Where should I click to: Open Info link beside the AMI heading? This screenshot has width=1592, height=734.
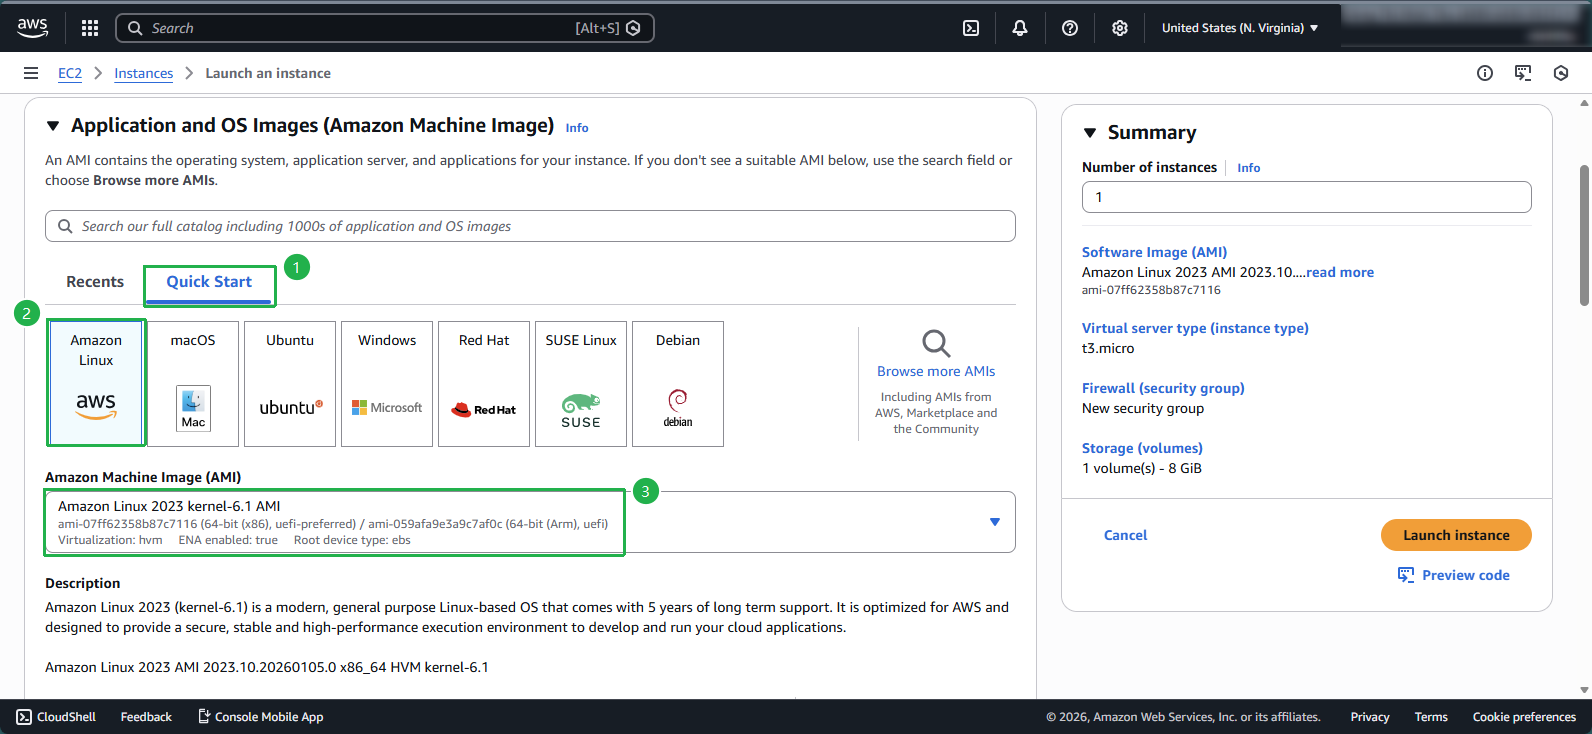point(577,128)
